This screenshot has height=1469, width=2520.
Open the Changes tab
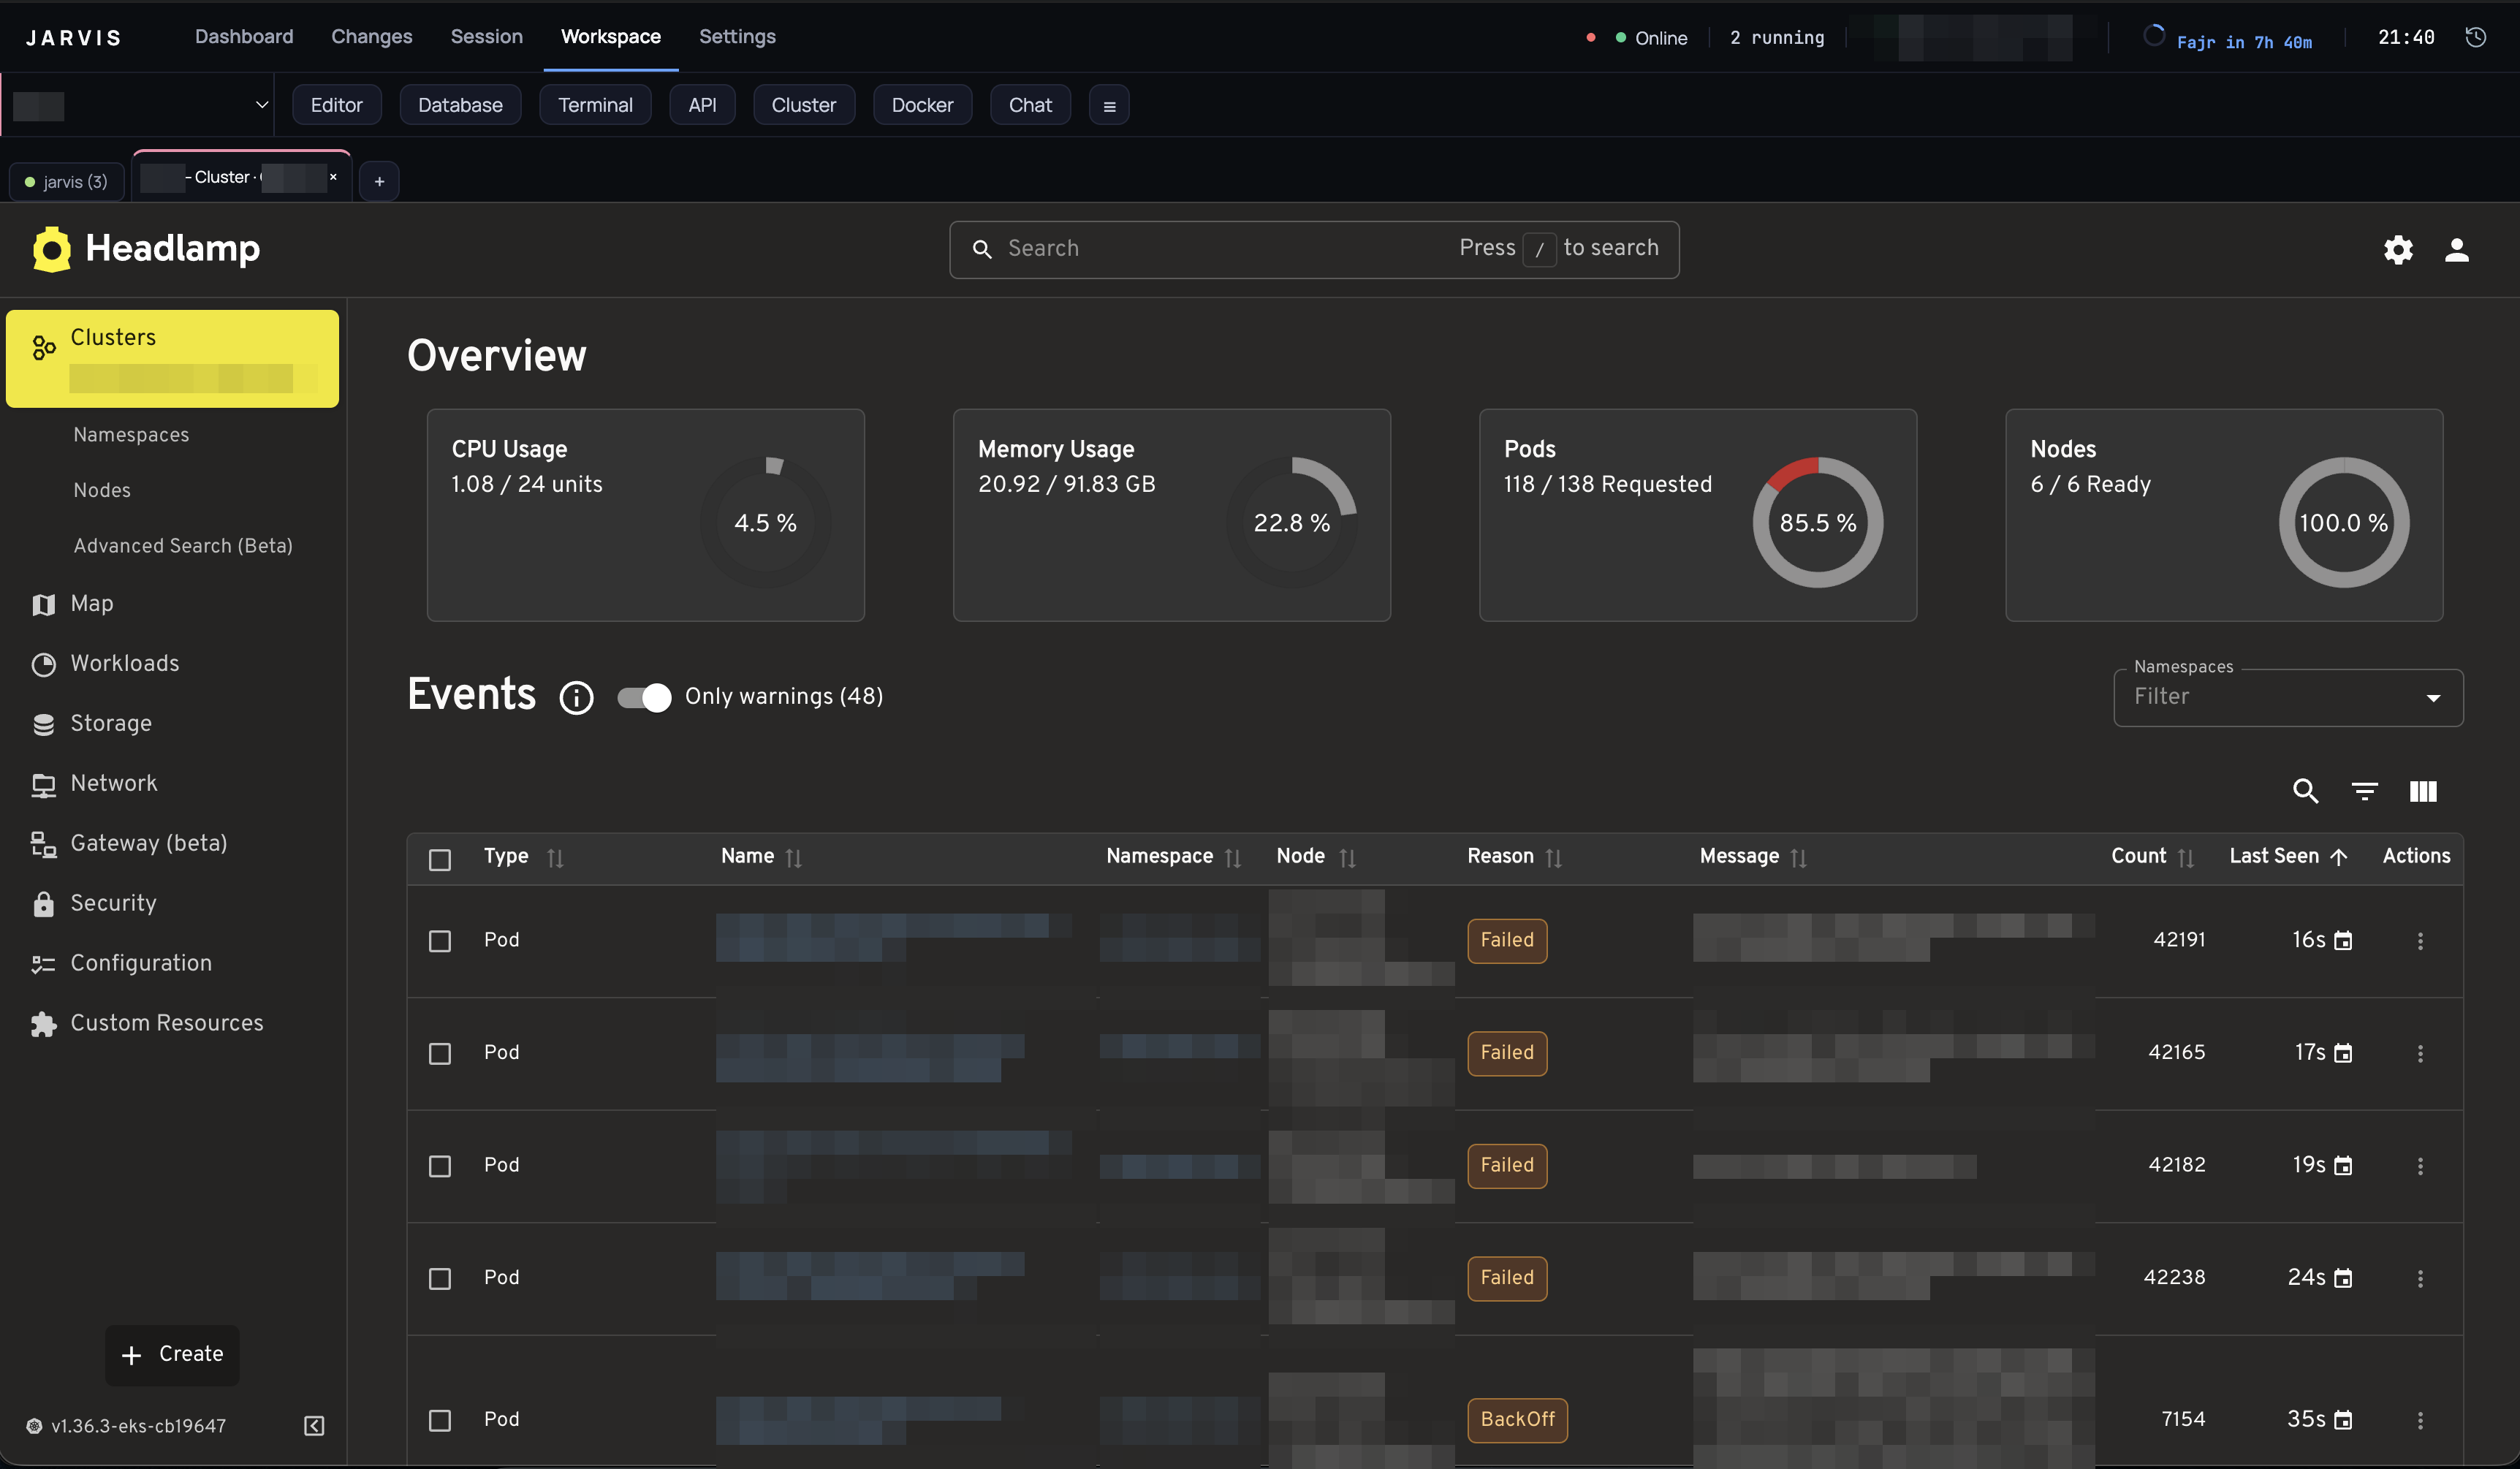tap(371, 37)
